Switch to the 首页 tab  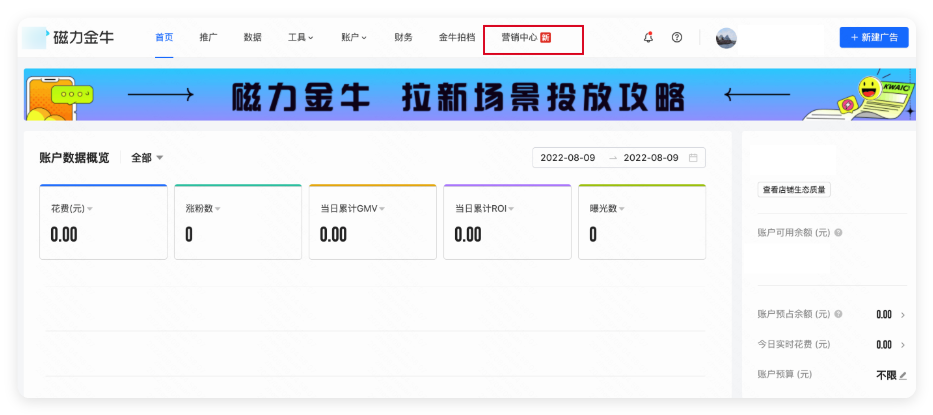(x=164, y=37)
